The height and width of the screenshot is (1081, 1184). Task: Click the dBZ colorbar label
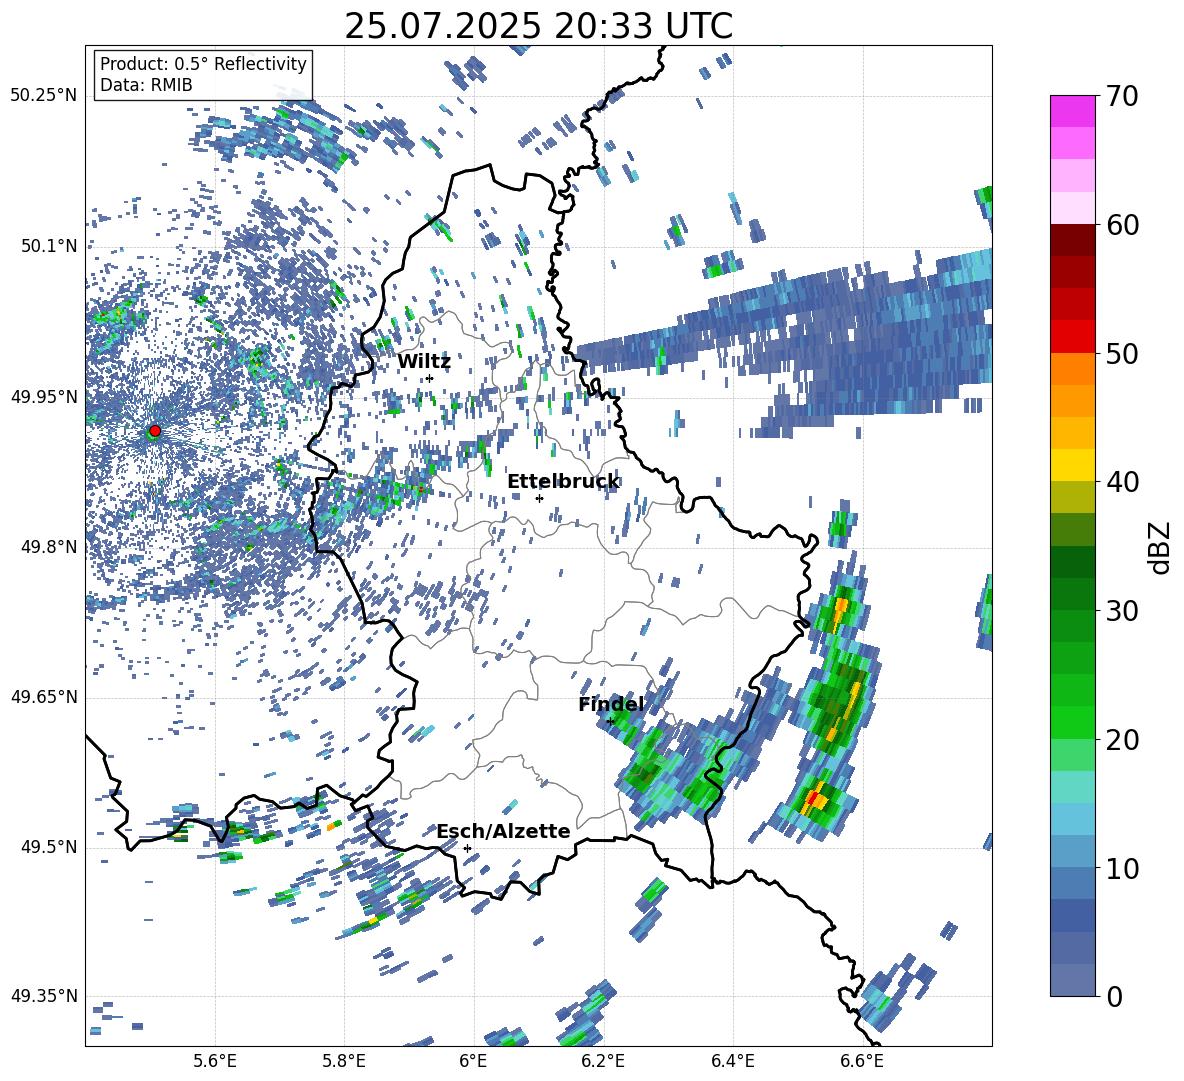1161,547
